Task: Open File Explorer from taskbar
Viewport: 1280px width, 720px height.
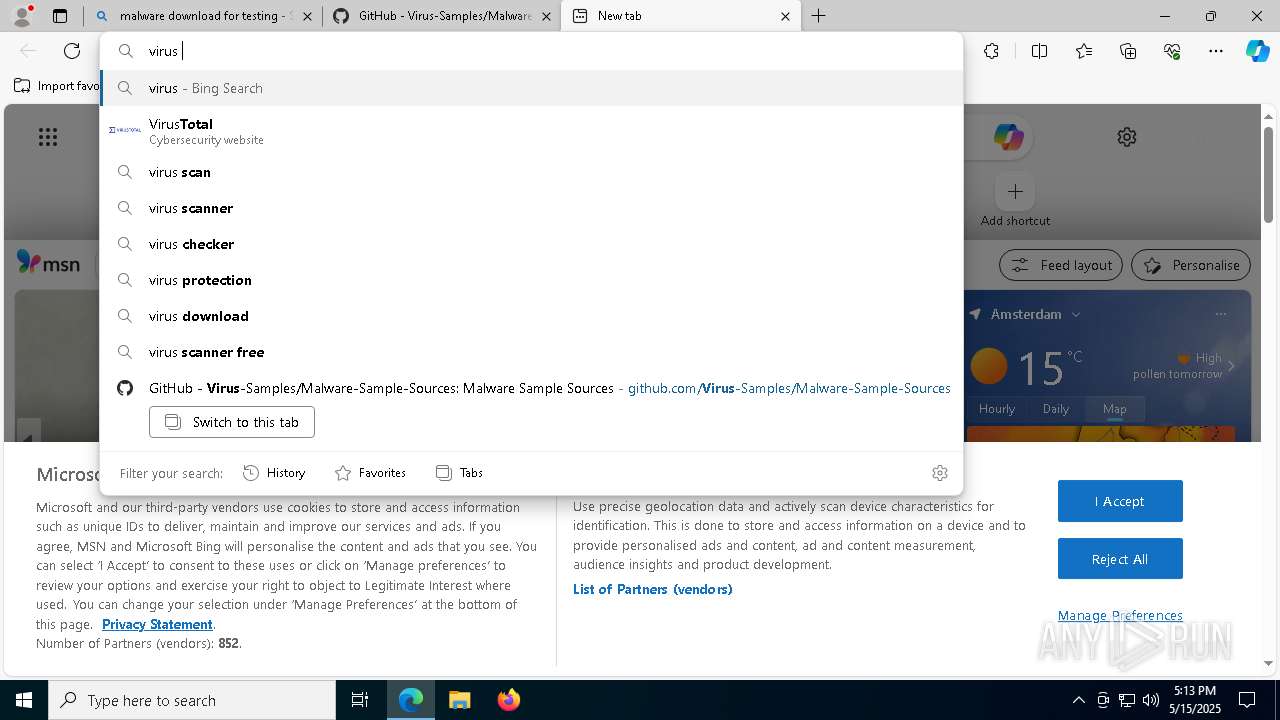Action: pyautogui.click(x=459, y=700)
